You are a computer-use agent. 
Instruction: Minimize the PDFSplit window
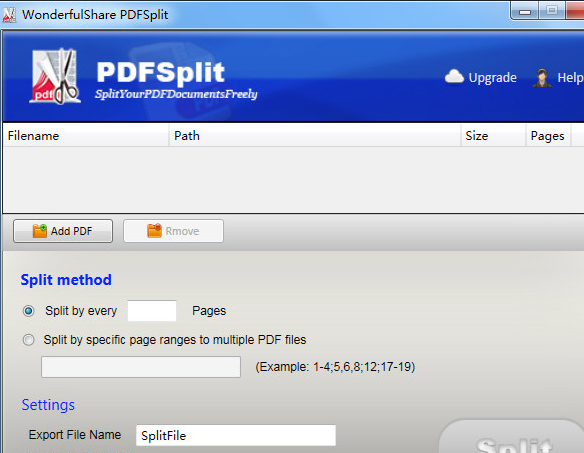(525, 12)
